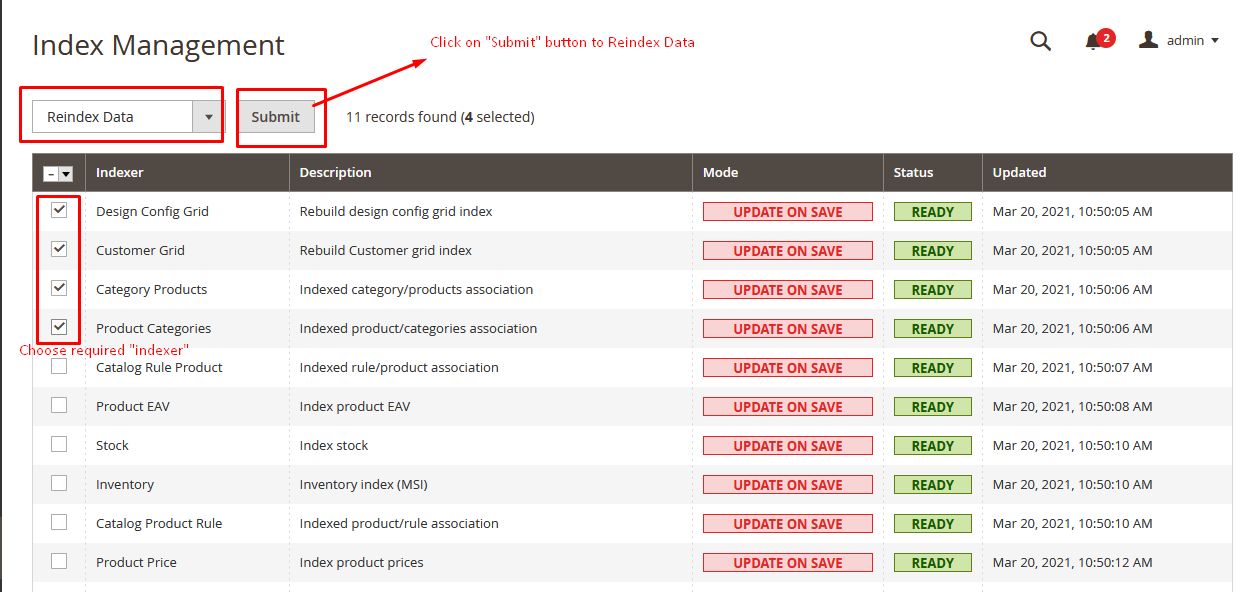Image resolution: width=1256 pixels, height=592 pixels.
Task: Click the Mode column header
Action: [720, 172]
